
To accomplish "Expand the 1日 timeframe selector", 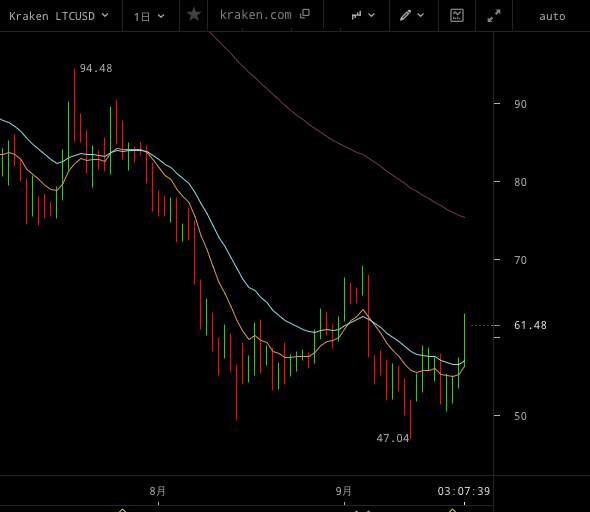I will tap(149, 16).
